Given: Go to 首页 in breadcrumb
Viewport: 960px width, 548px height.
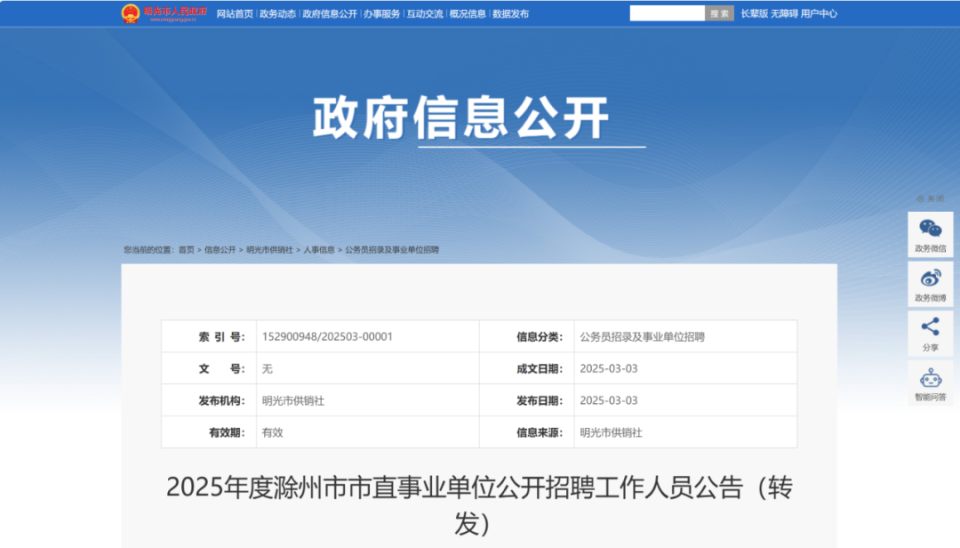Looking at the screenshot, I should pos(186,250).
